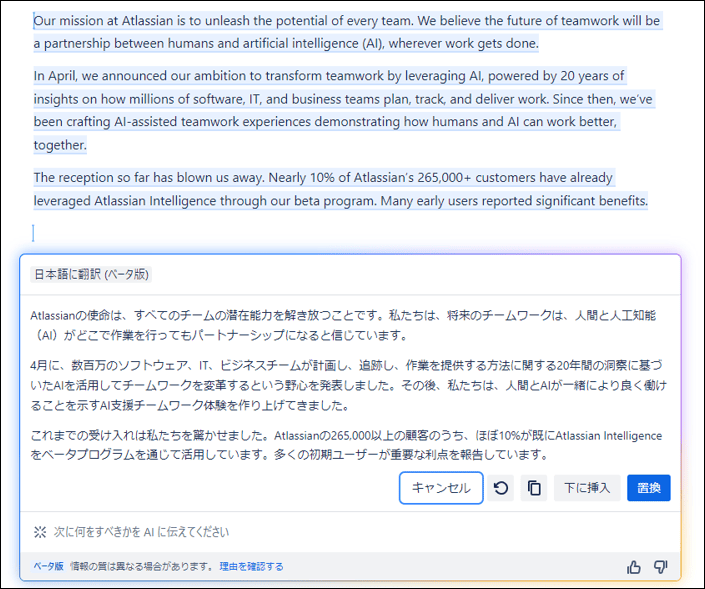This screenshot has width=705, height=589.
Task: Give thumbs up feedback on the translation
Action: [634, 567]
